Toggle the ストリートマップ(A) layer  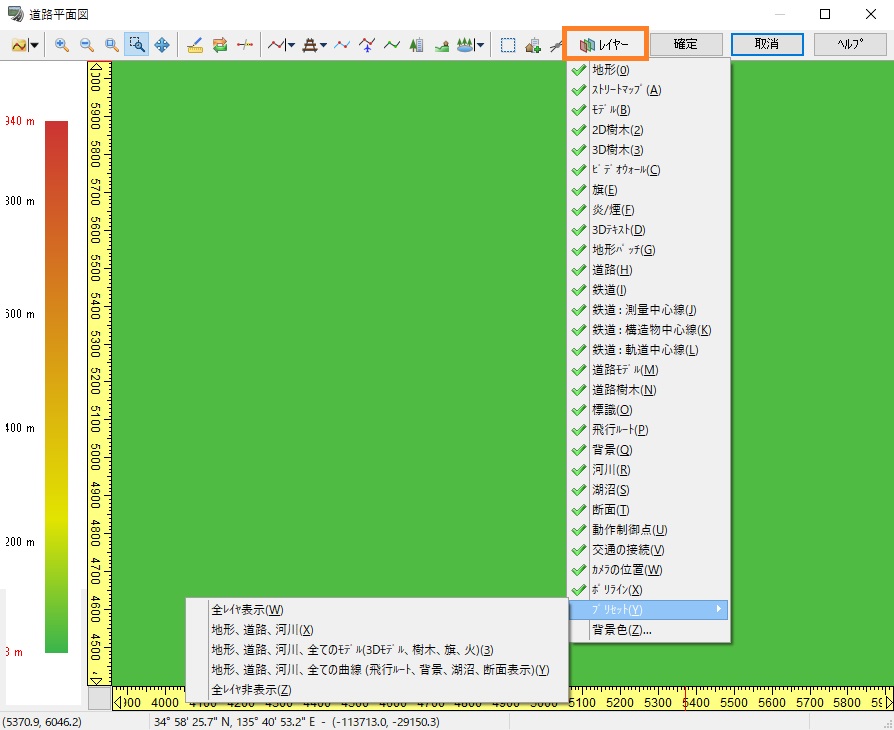(649, 90)
